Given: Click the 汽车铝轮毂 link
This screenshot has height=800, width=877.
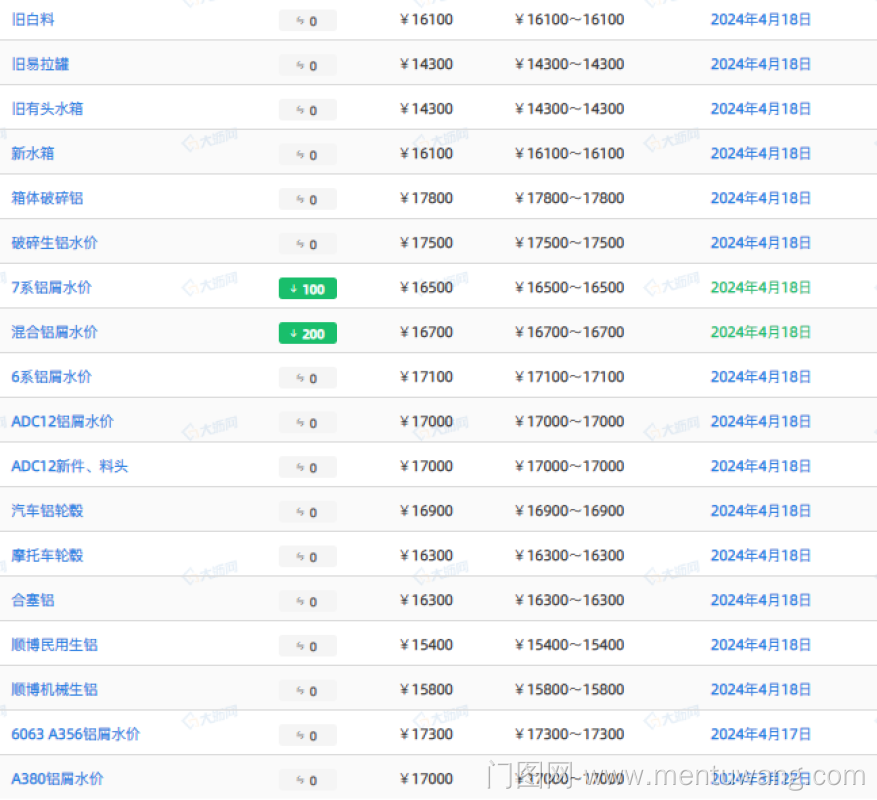Looking at the screenshot, I should [x=47, y=510].
